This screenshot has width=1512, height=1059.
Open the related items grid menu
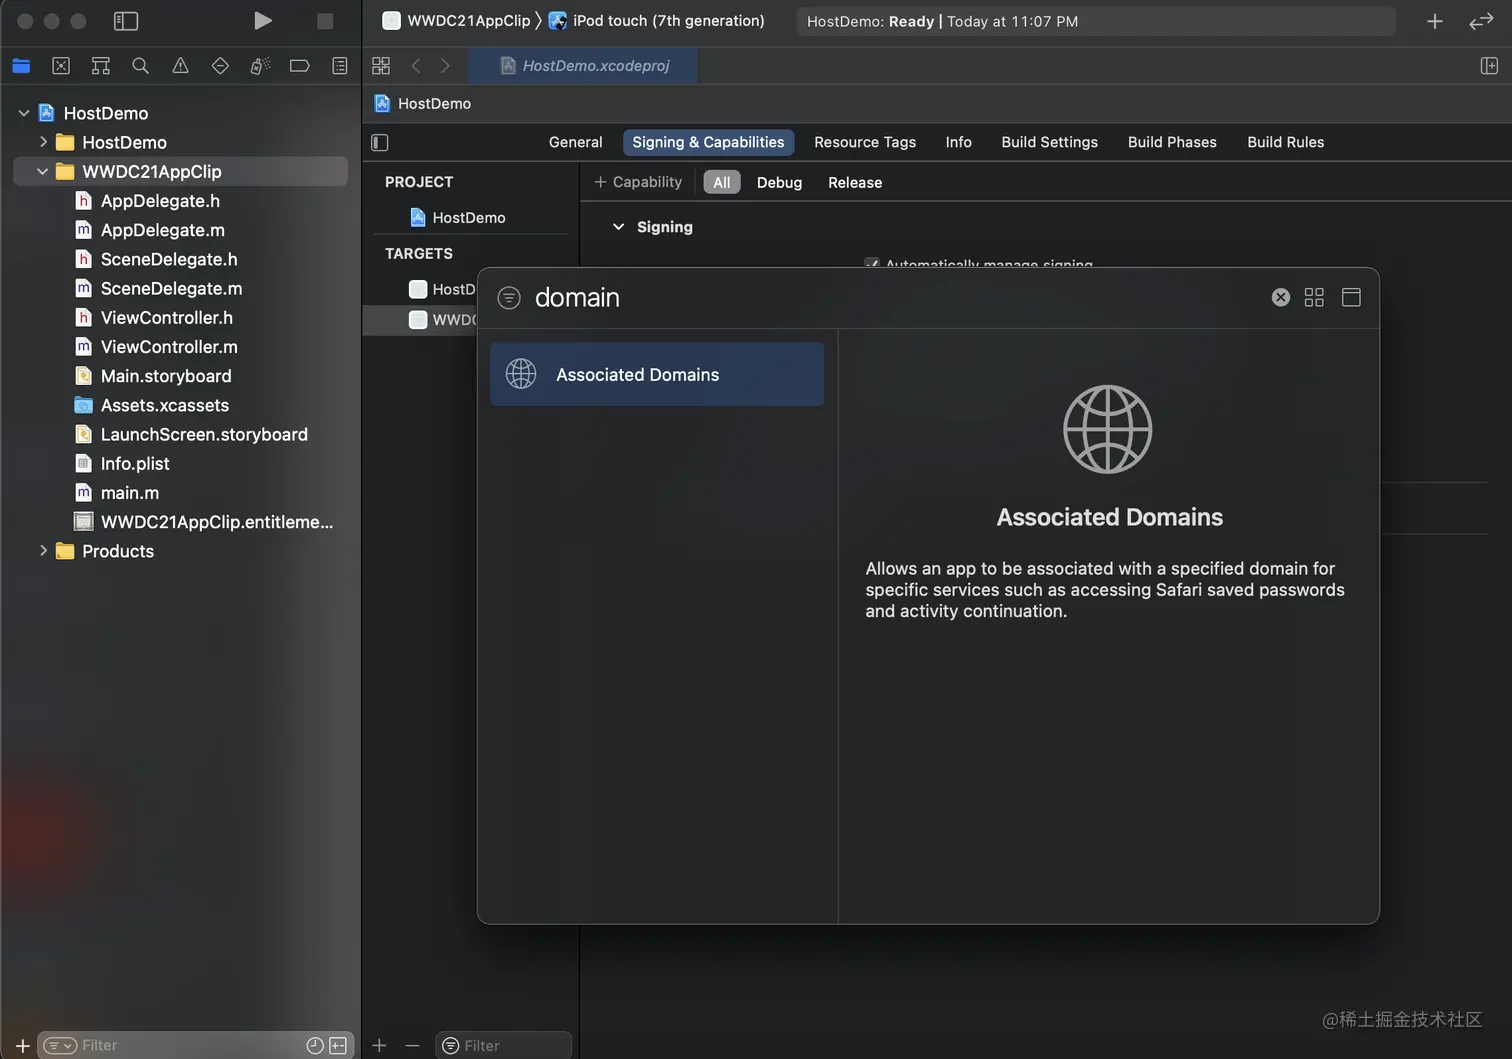click(381, 66)
